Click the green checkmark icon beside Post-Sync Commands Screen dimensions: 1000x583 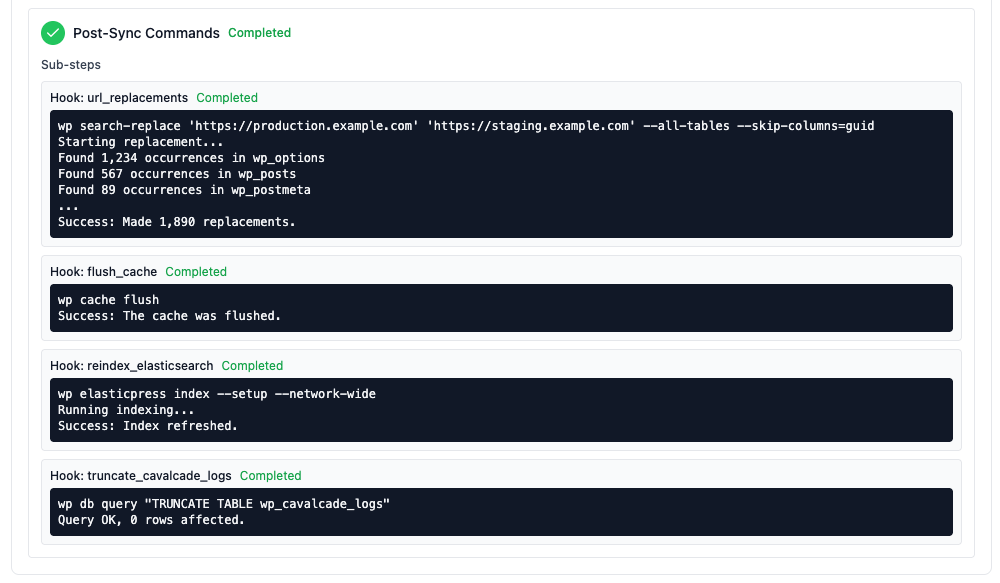53,33
